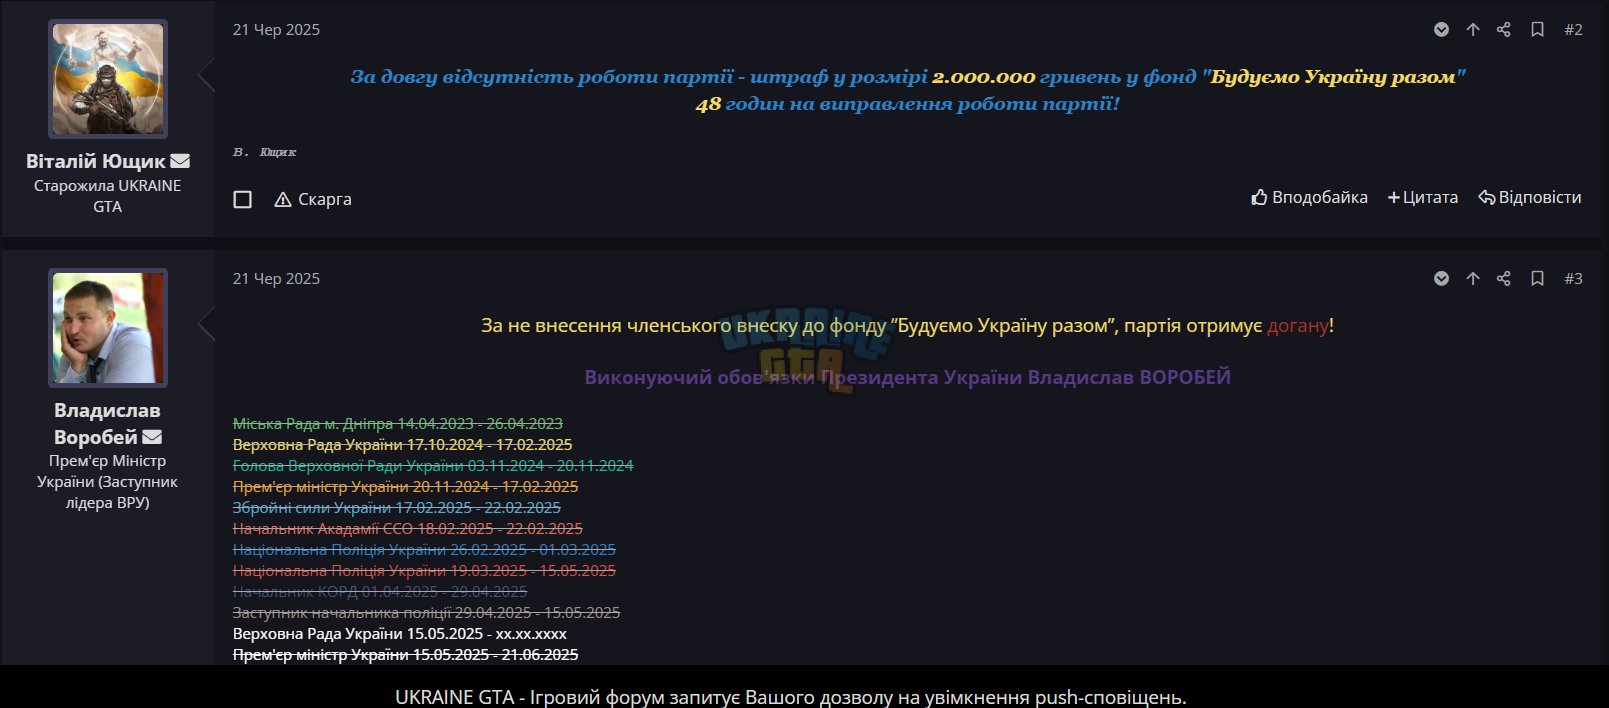
Task: Click the red word догану in post #3
Action: [x=1298, y=326]
